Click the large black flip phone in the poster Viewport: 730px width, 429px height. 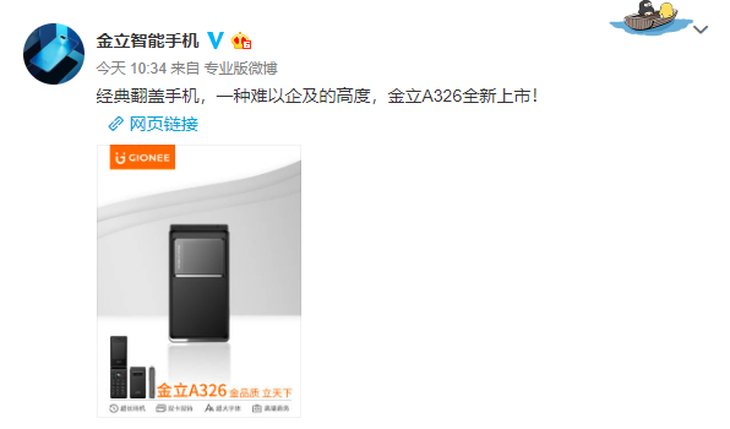click(x=199, y=283)
